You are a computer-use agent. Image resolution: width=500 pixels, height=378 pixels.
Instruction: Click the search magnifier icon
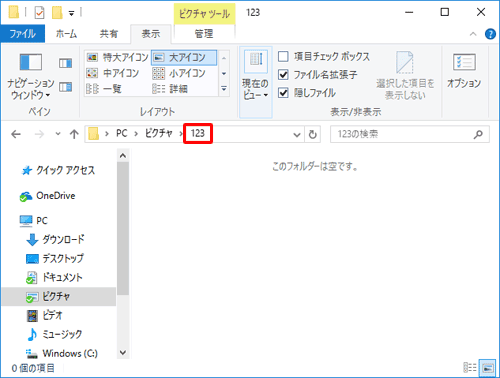click(x=478, y=134)
